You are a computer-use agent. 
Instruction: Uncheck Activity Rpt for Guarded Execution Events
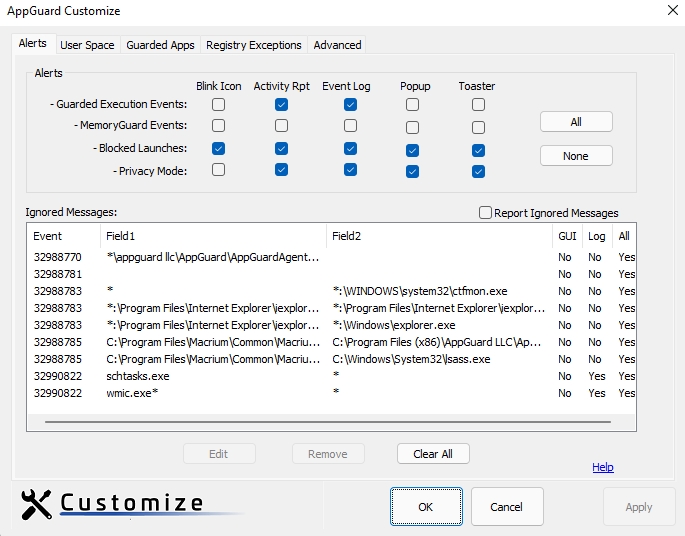tap(281, 104)
